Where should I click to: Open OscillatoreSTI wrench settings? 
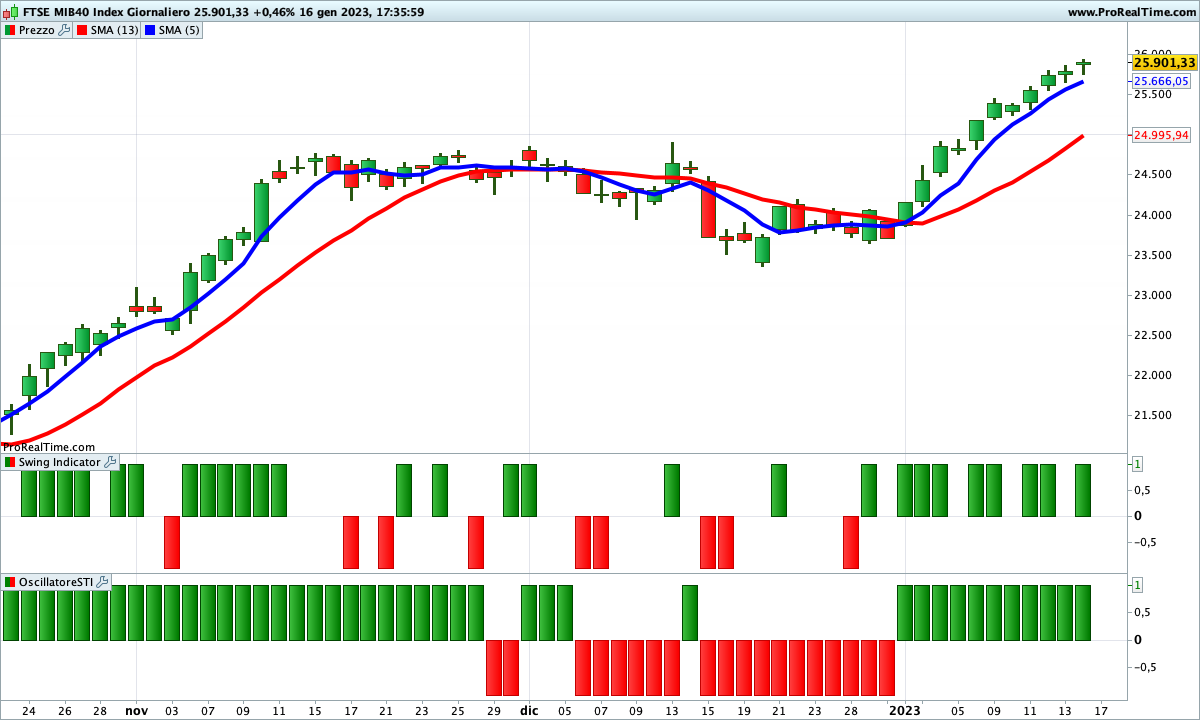[102, 582]
